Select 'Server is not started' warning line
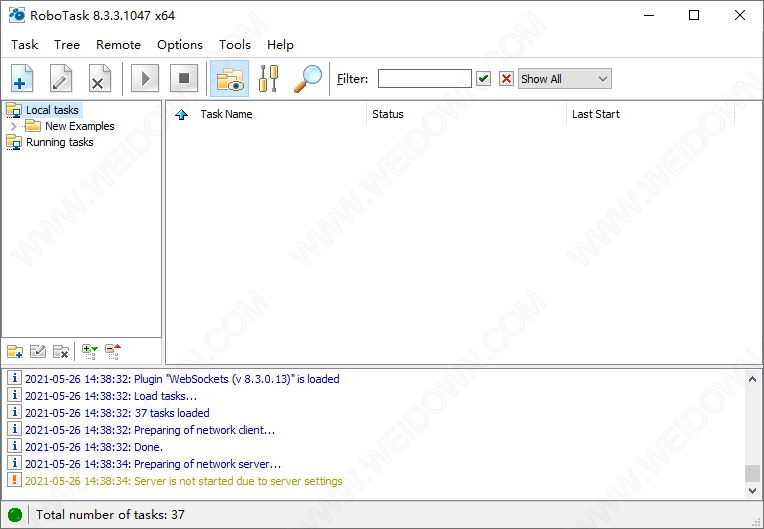 pos(184,481)
